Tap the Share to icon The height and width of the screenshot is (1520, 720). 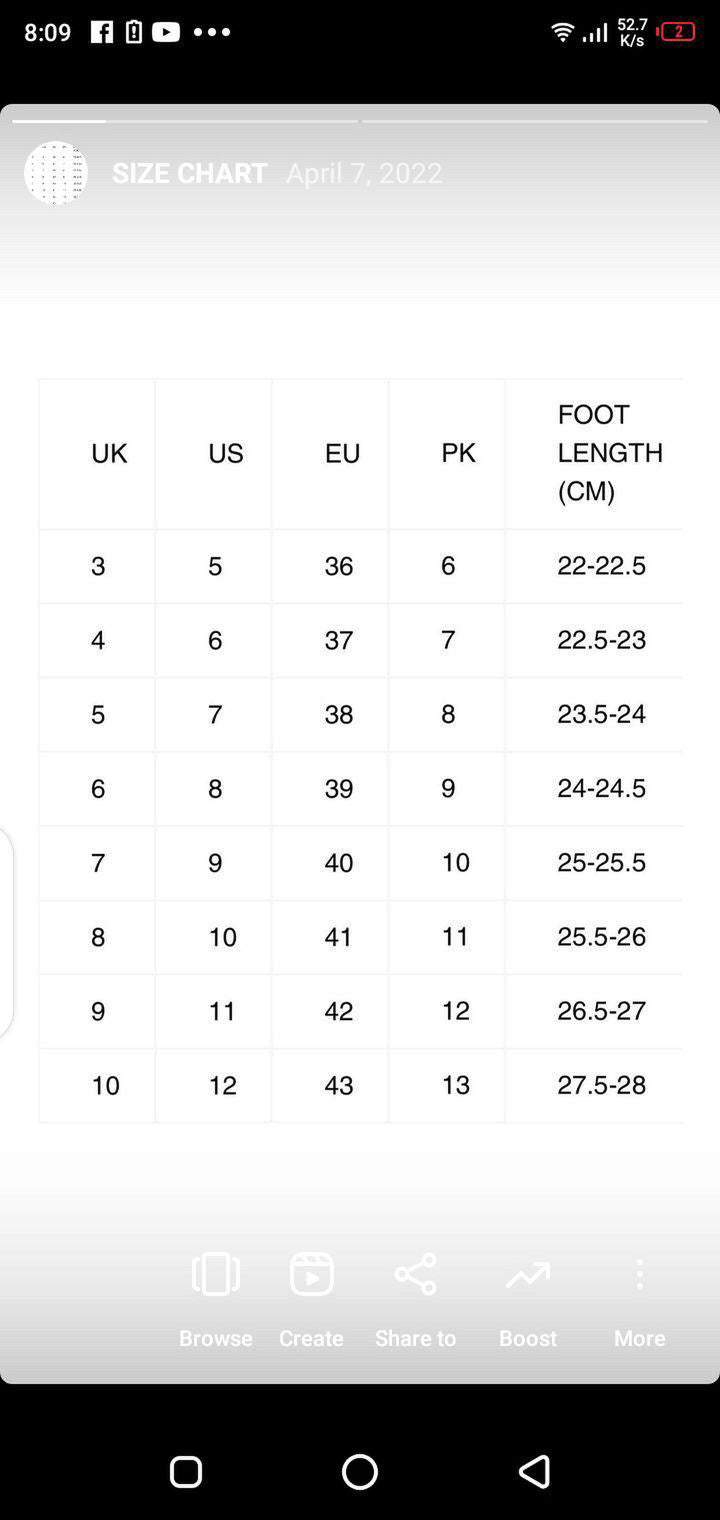[415, 1275]
